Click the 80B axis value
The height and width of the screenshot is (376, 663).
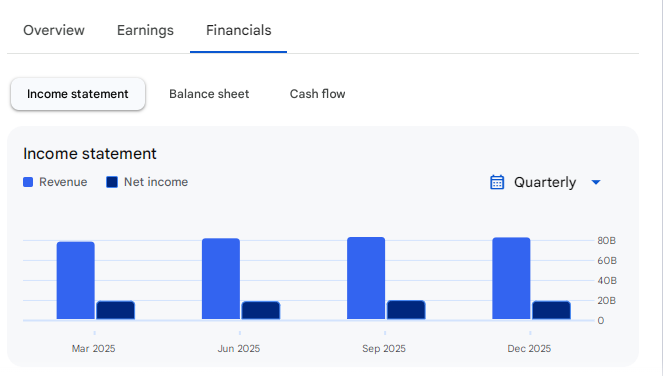(607, 241)
